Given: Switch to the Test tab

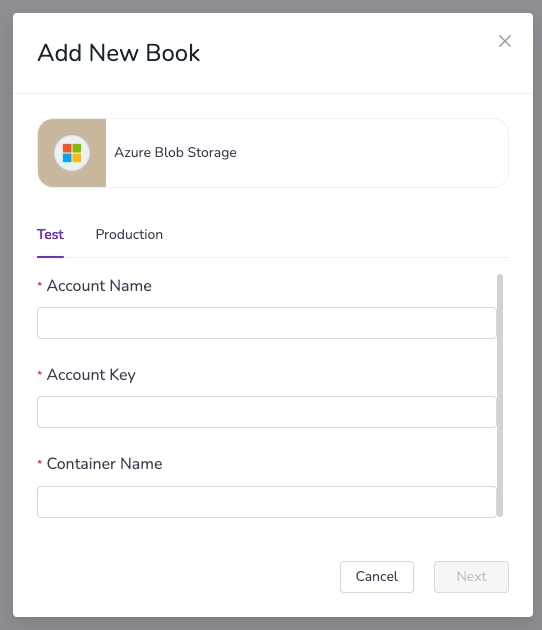Looking at the screenshot, I should pyautogui.click(x=50, y=234).
